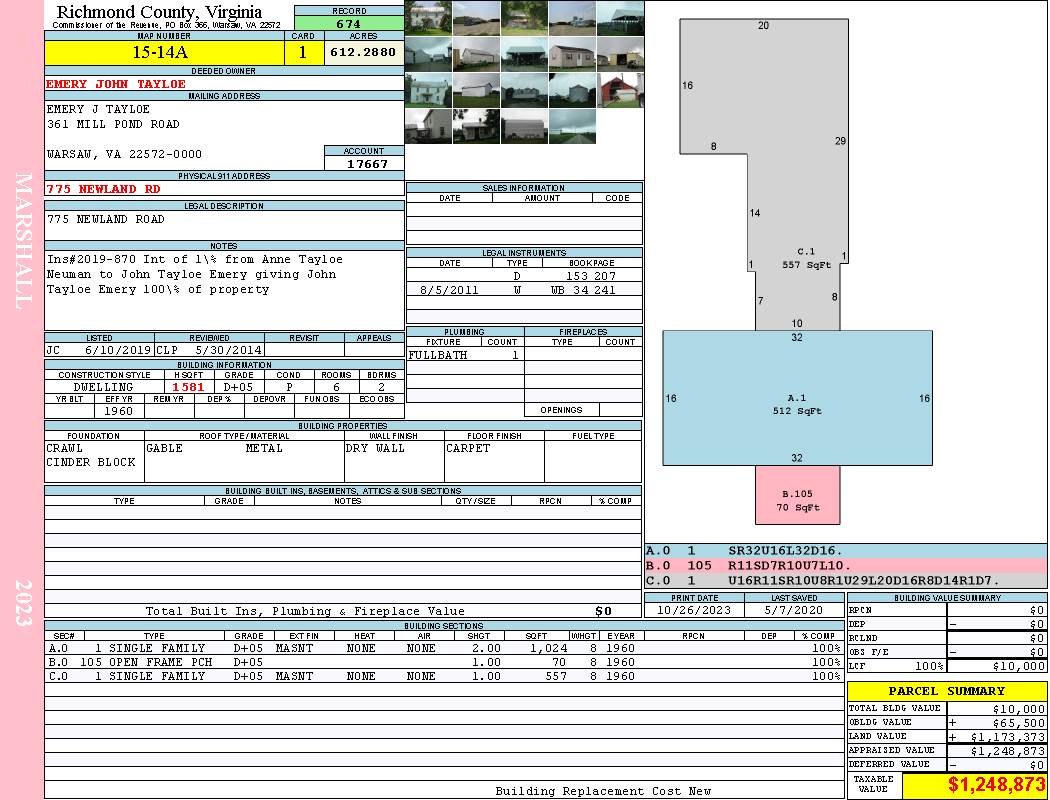Select the B.0 Open Frame Pch row

[444, 662]
